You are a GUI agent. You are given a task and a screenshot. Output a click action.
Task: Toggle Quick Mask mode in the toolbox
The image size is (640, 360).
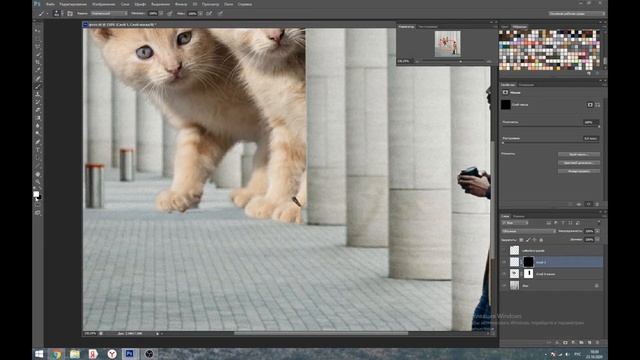(38, 205)
